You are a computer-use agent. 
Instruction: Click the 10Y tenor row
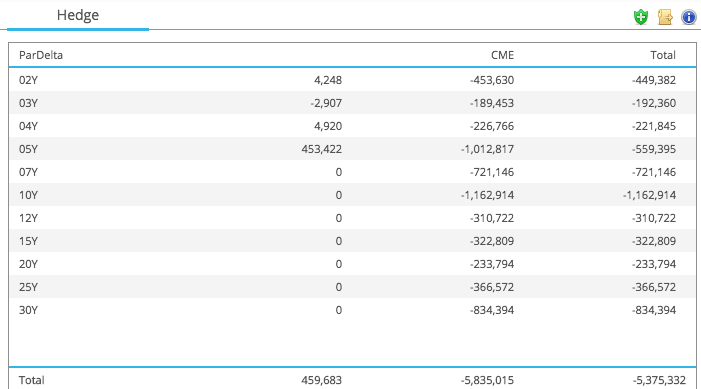click(352, 195)
